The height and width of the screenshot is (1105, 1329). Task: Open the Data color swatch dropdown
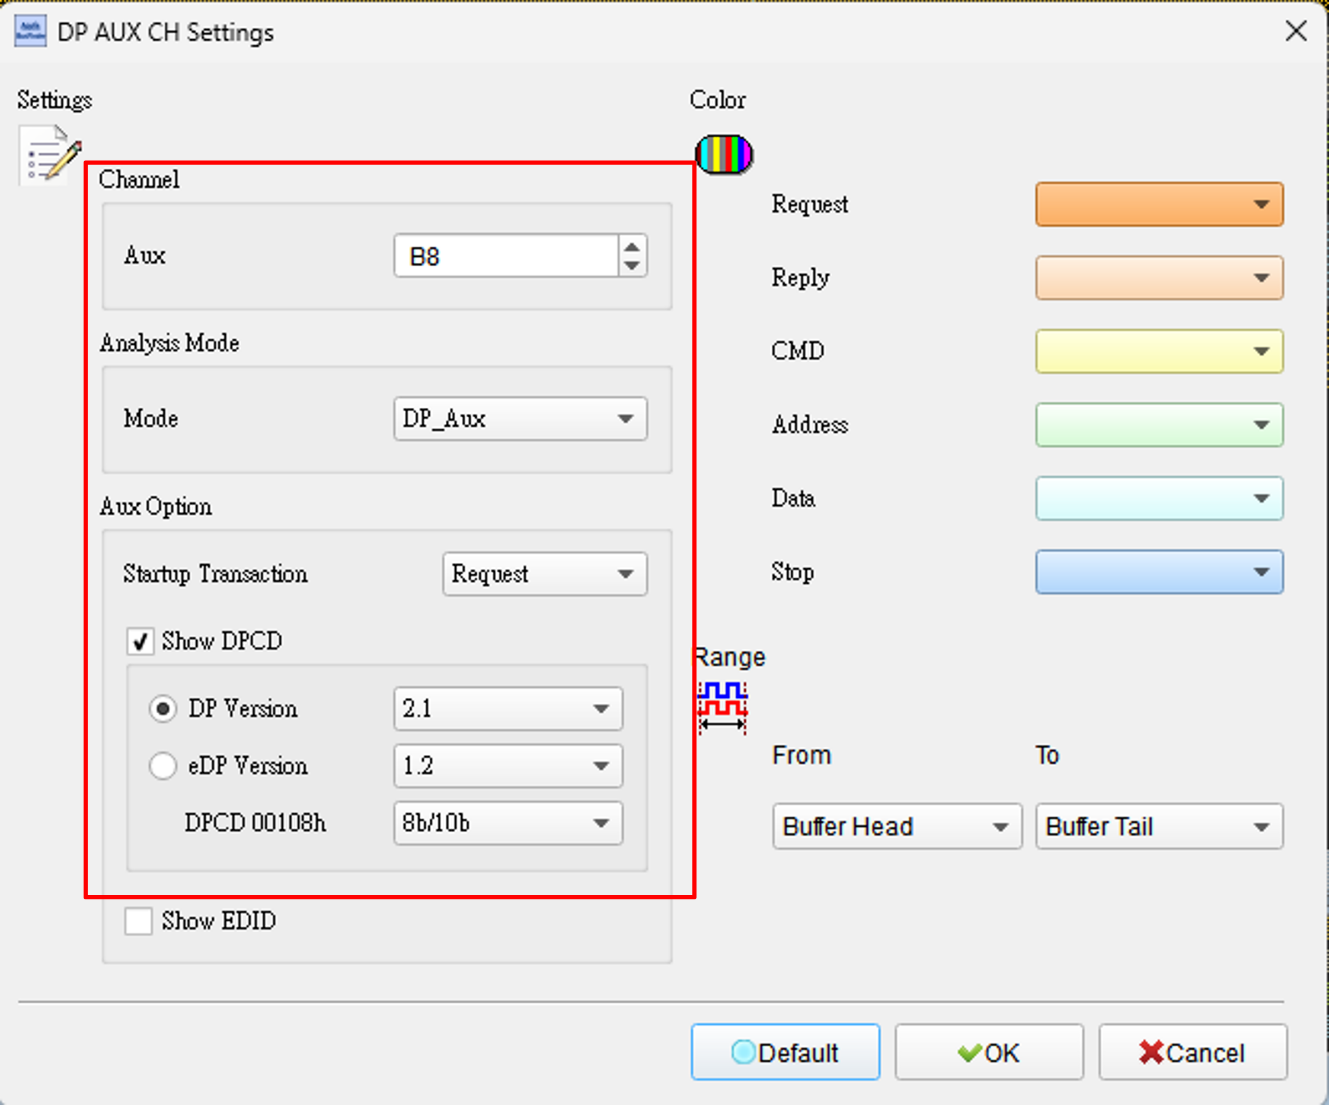coord(1159,498)
